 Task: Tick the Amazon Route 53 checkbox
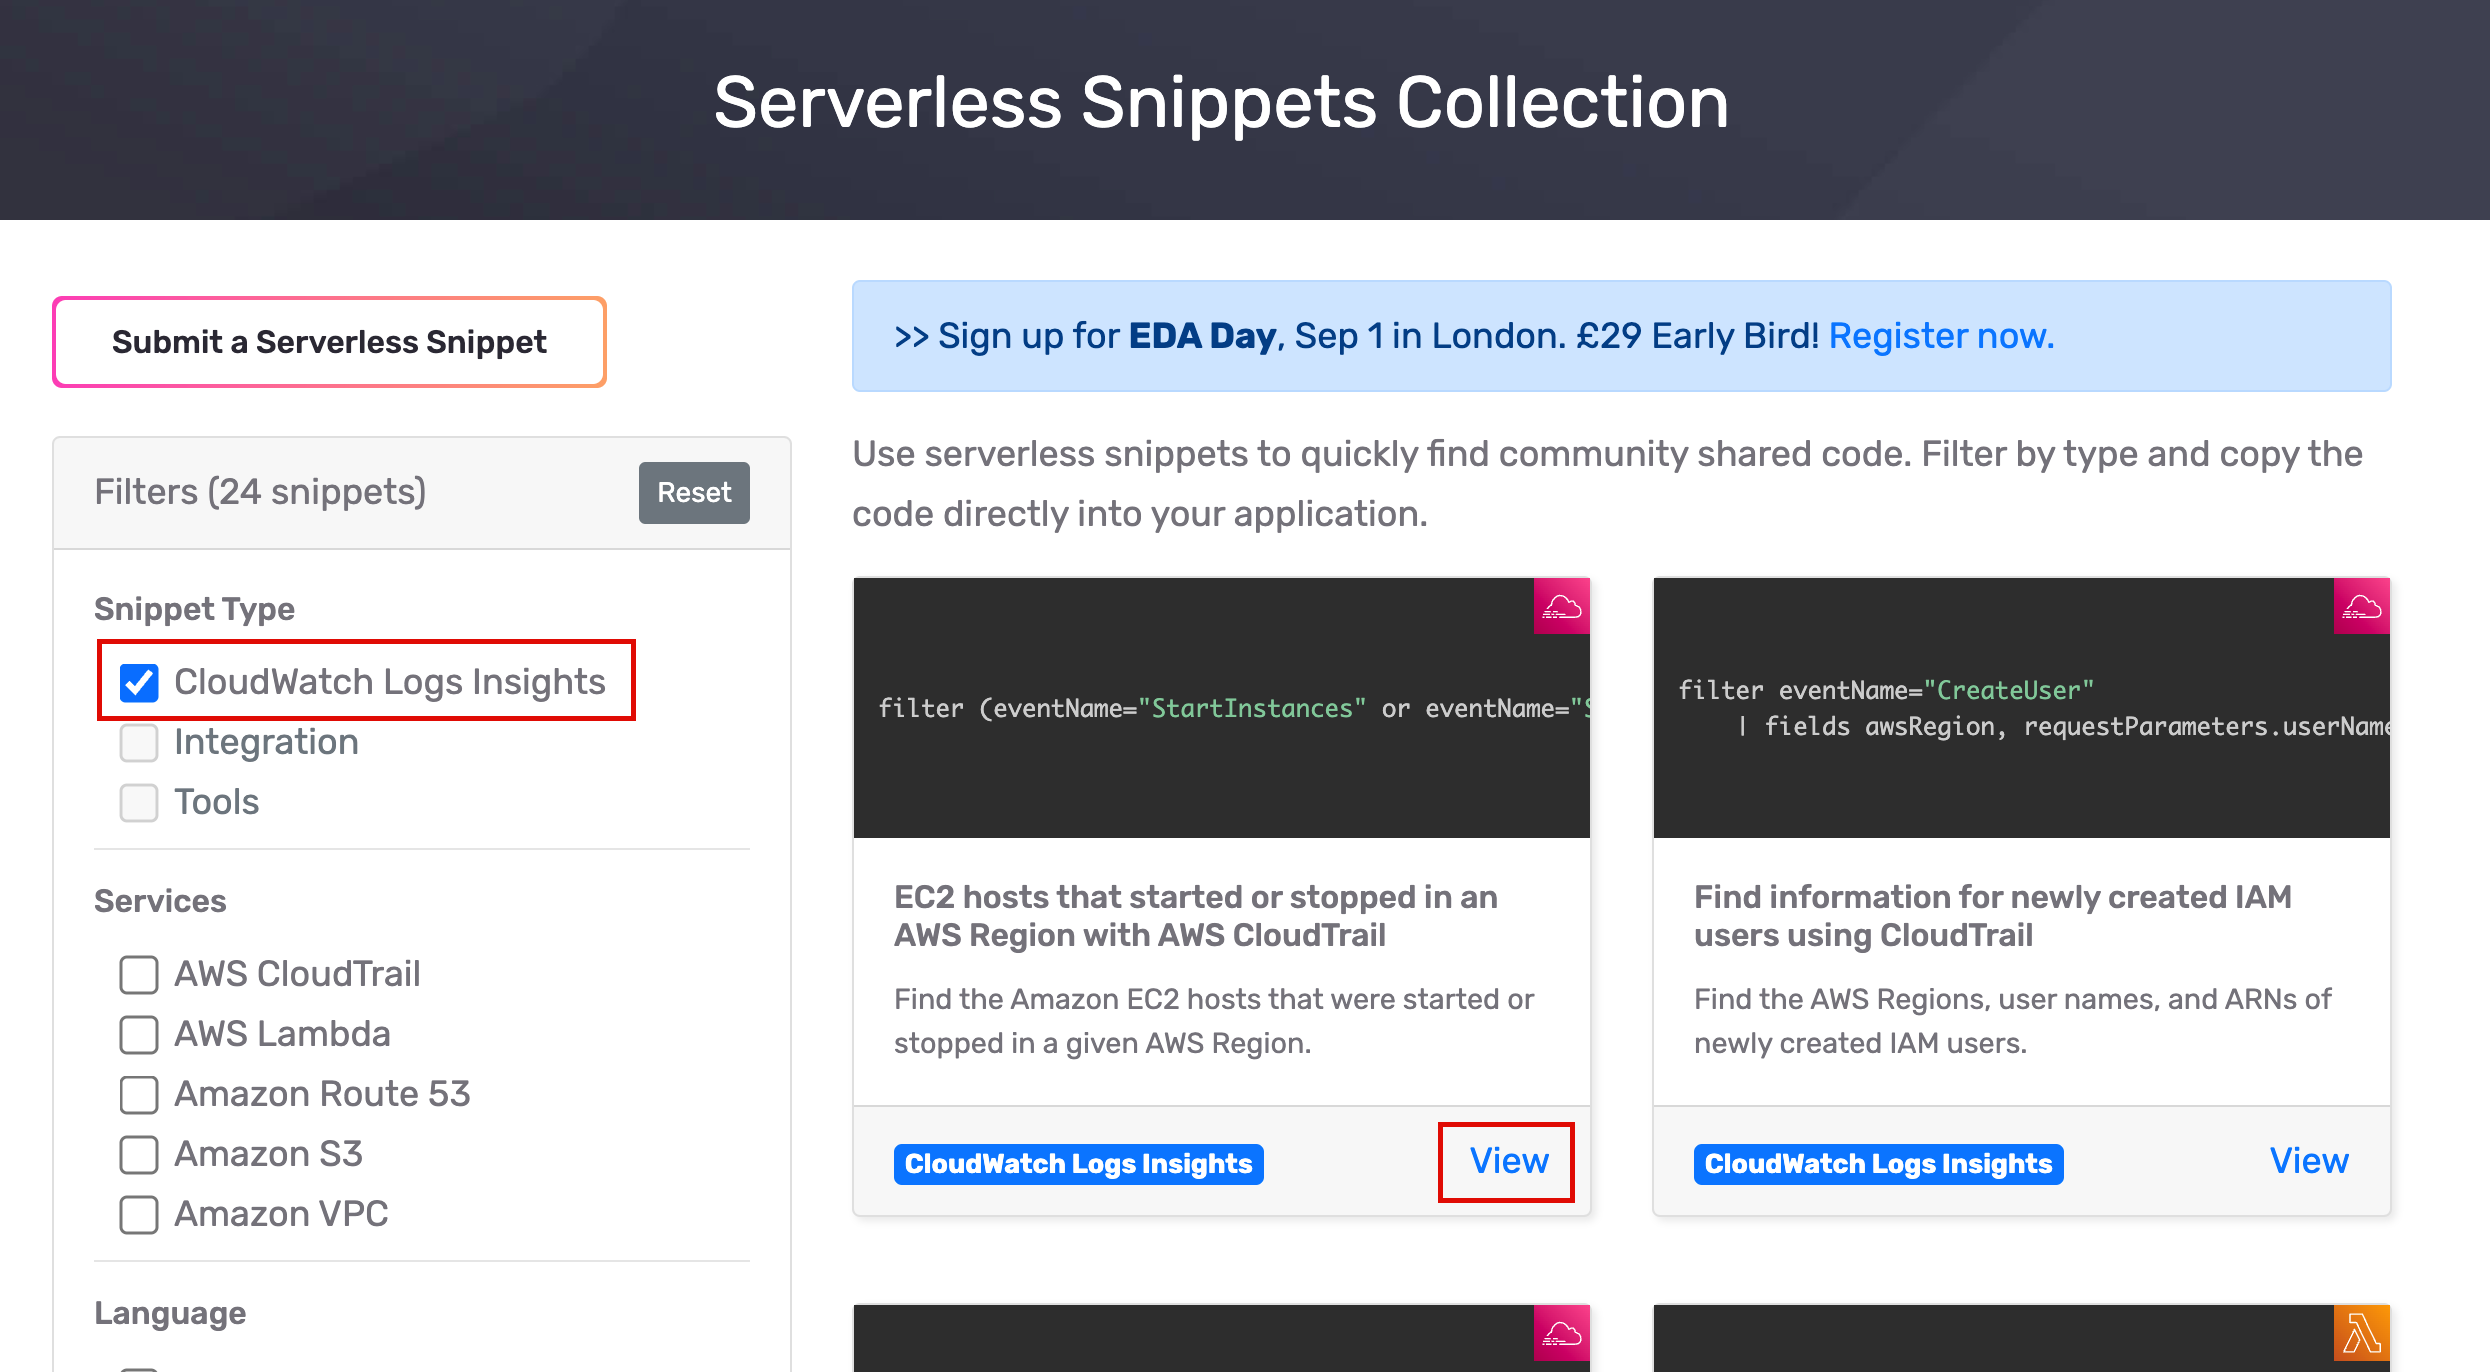(x=139, y=1094)
